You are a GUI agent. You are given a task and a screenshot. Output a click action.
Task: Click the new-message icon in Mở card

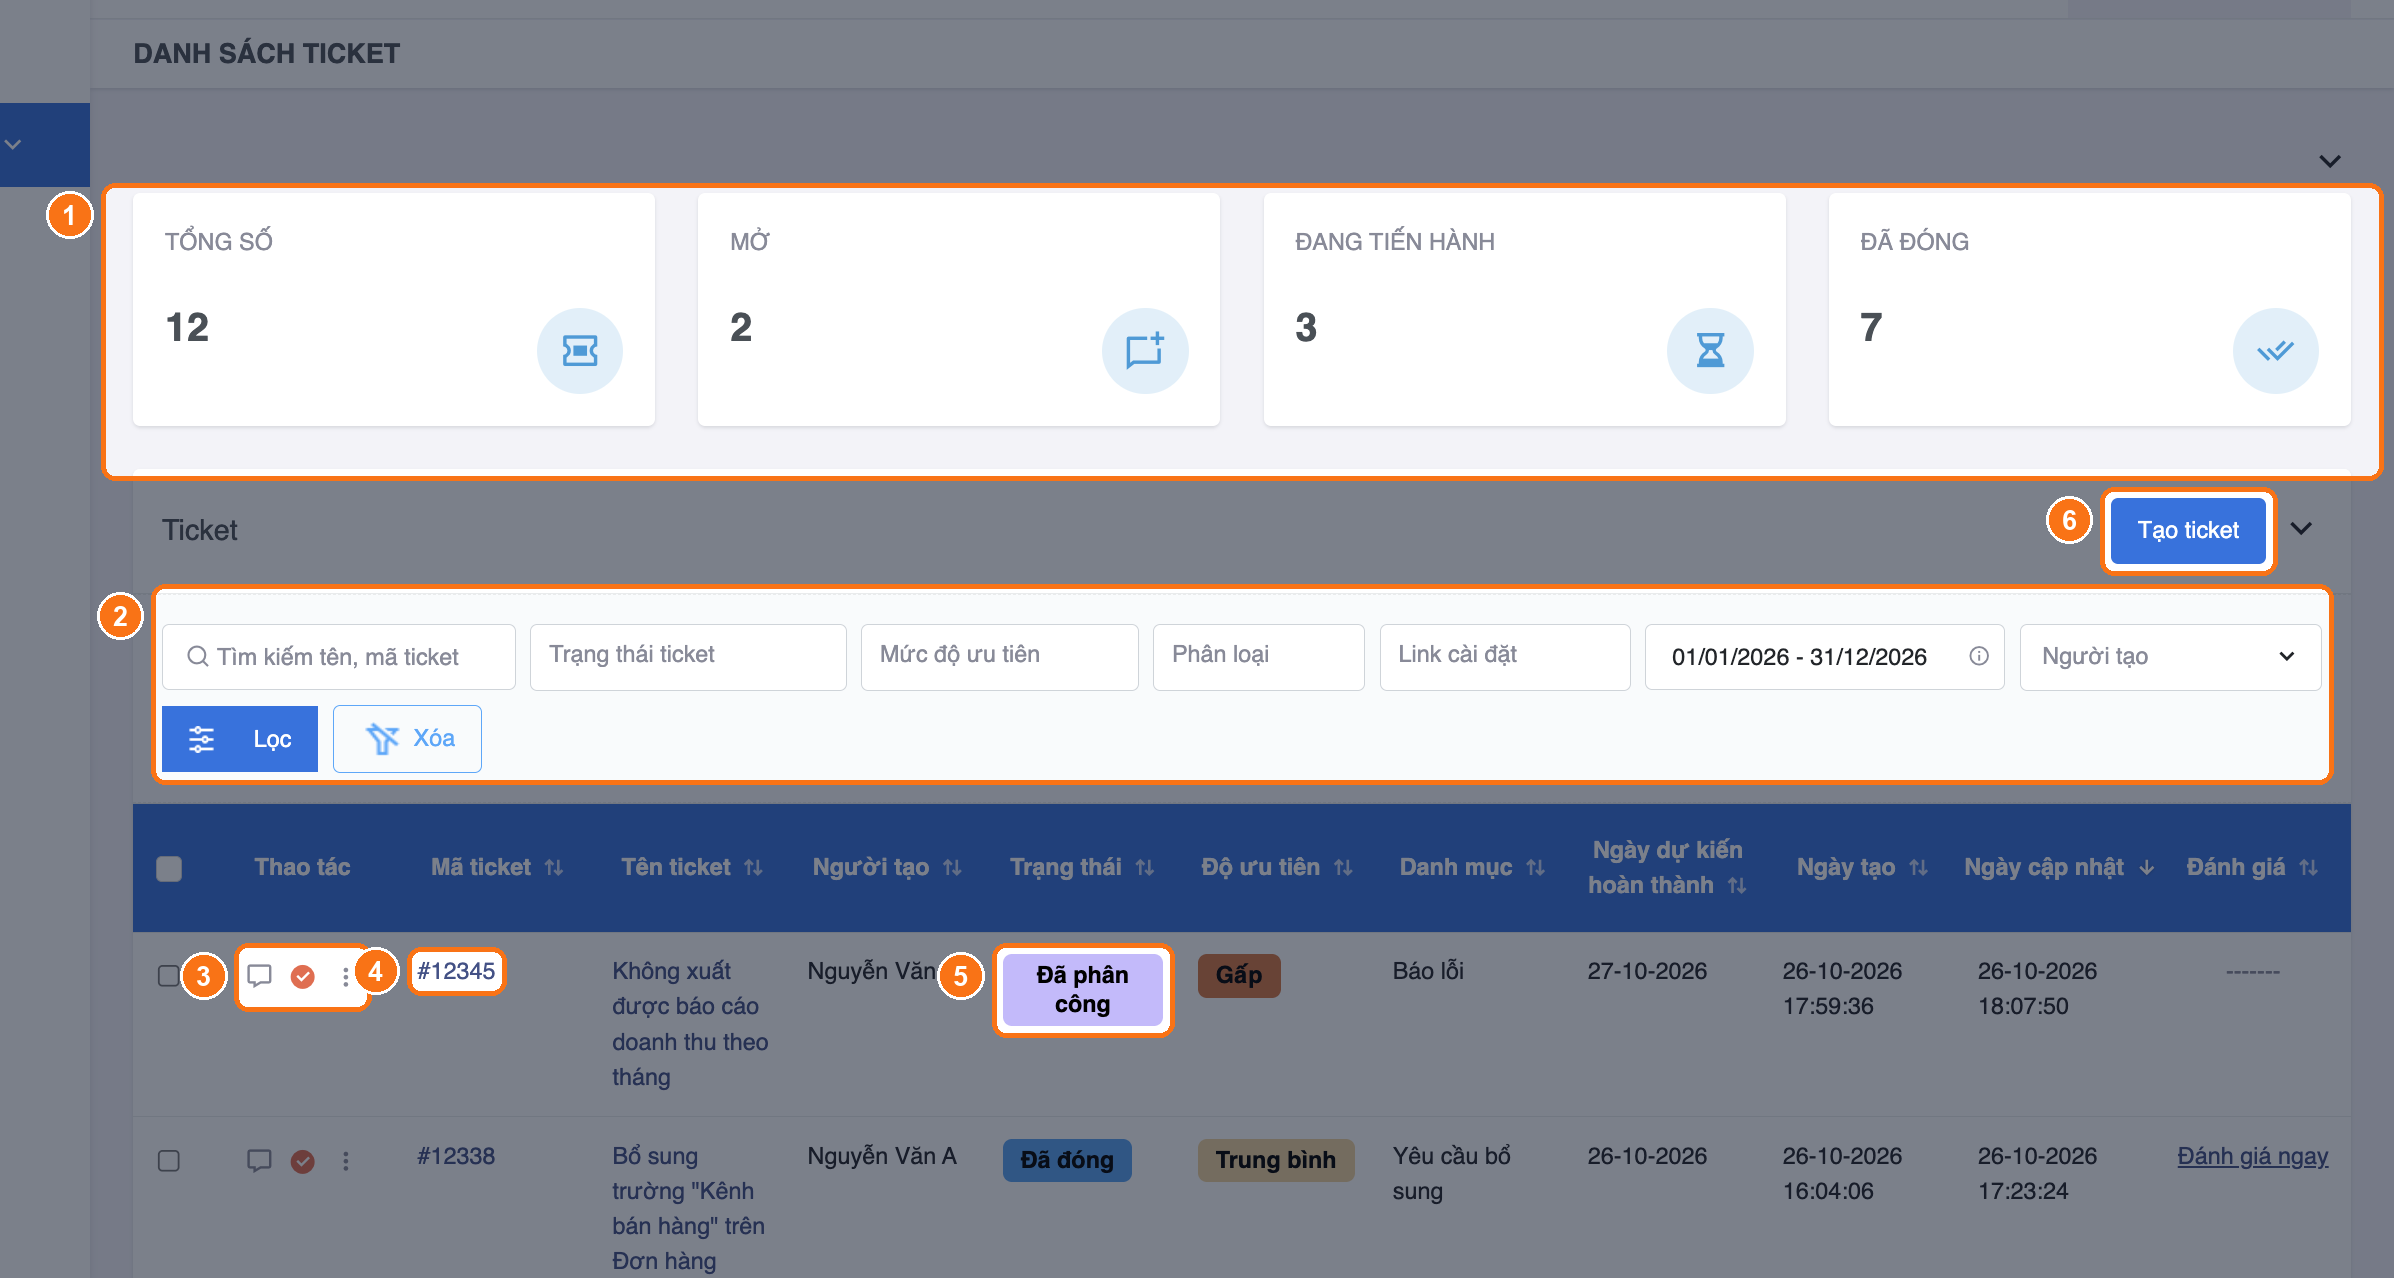[1145, 351]
